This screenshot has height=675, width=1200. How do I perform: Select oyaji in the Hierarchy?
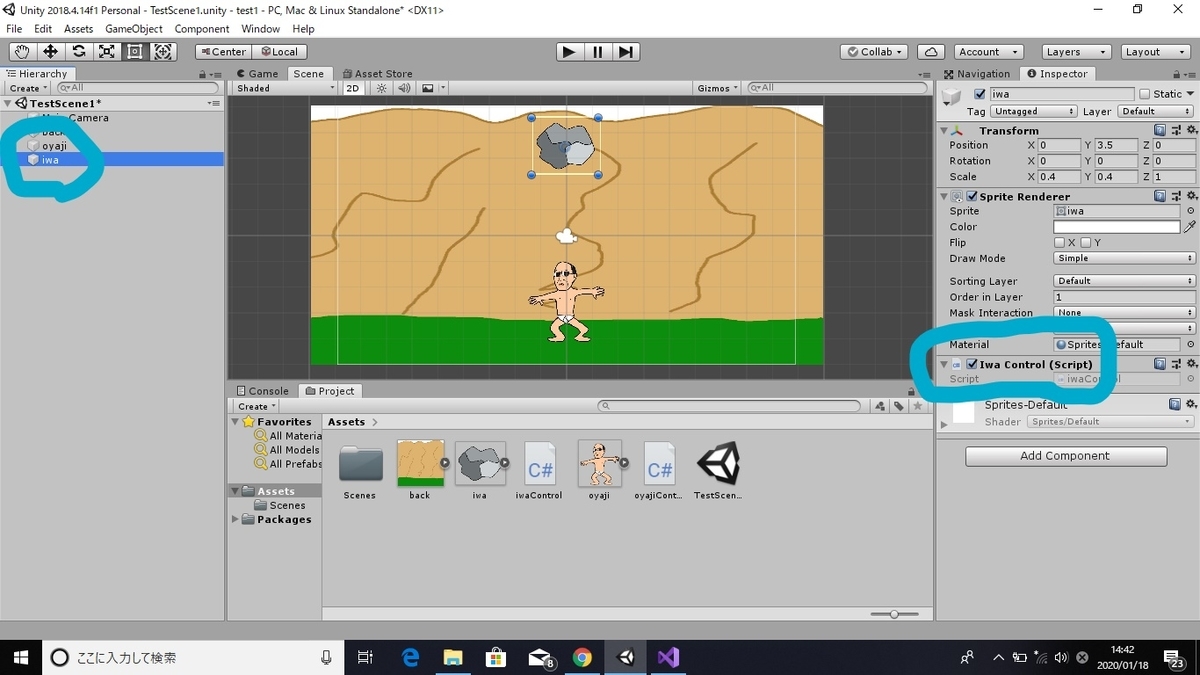tap(54, 146)
